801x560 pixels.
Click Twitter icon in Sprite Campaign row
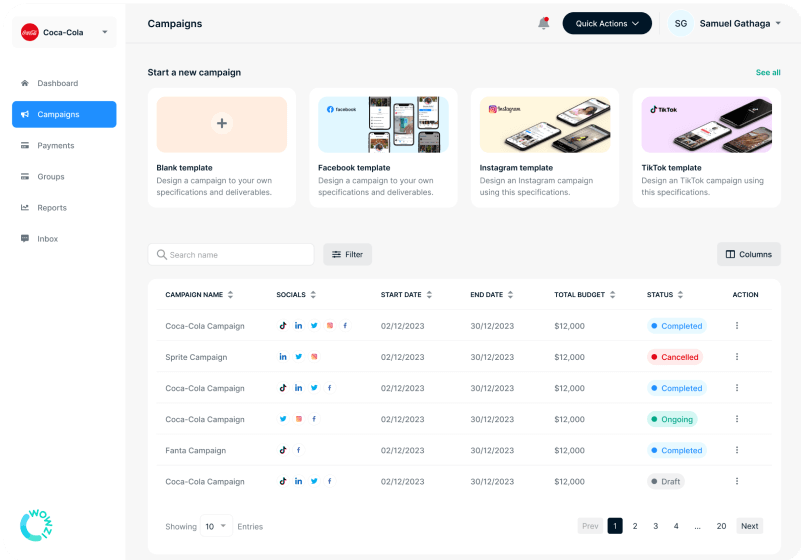[x=299, y=357]
